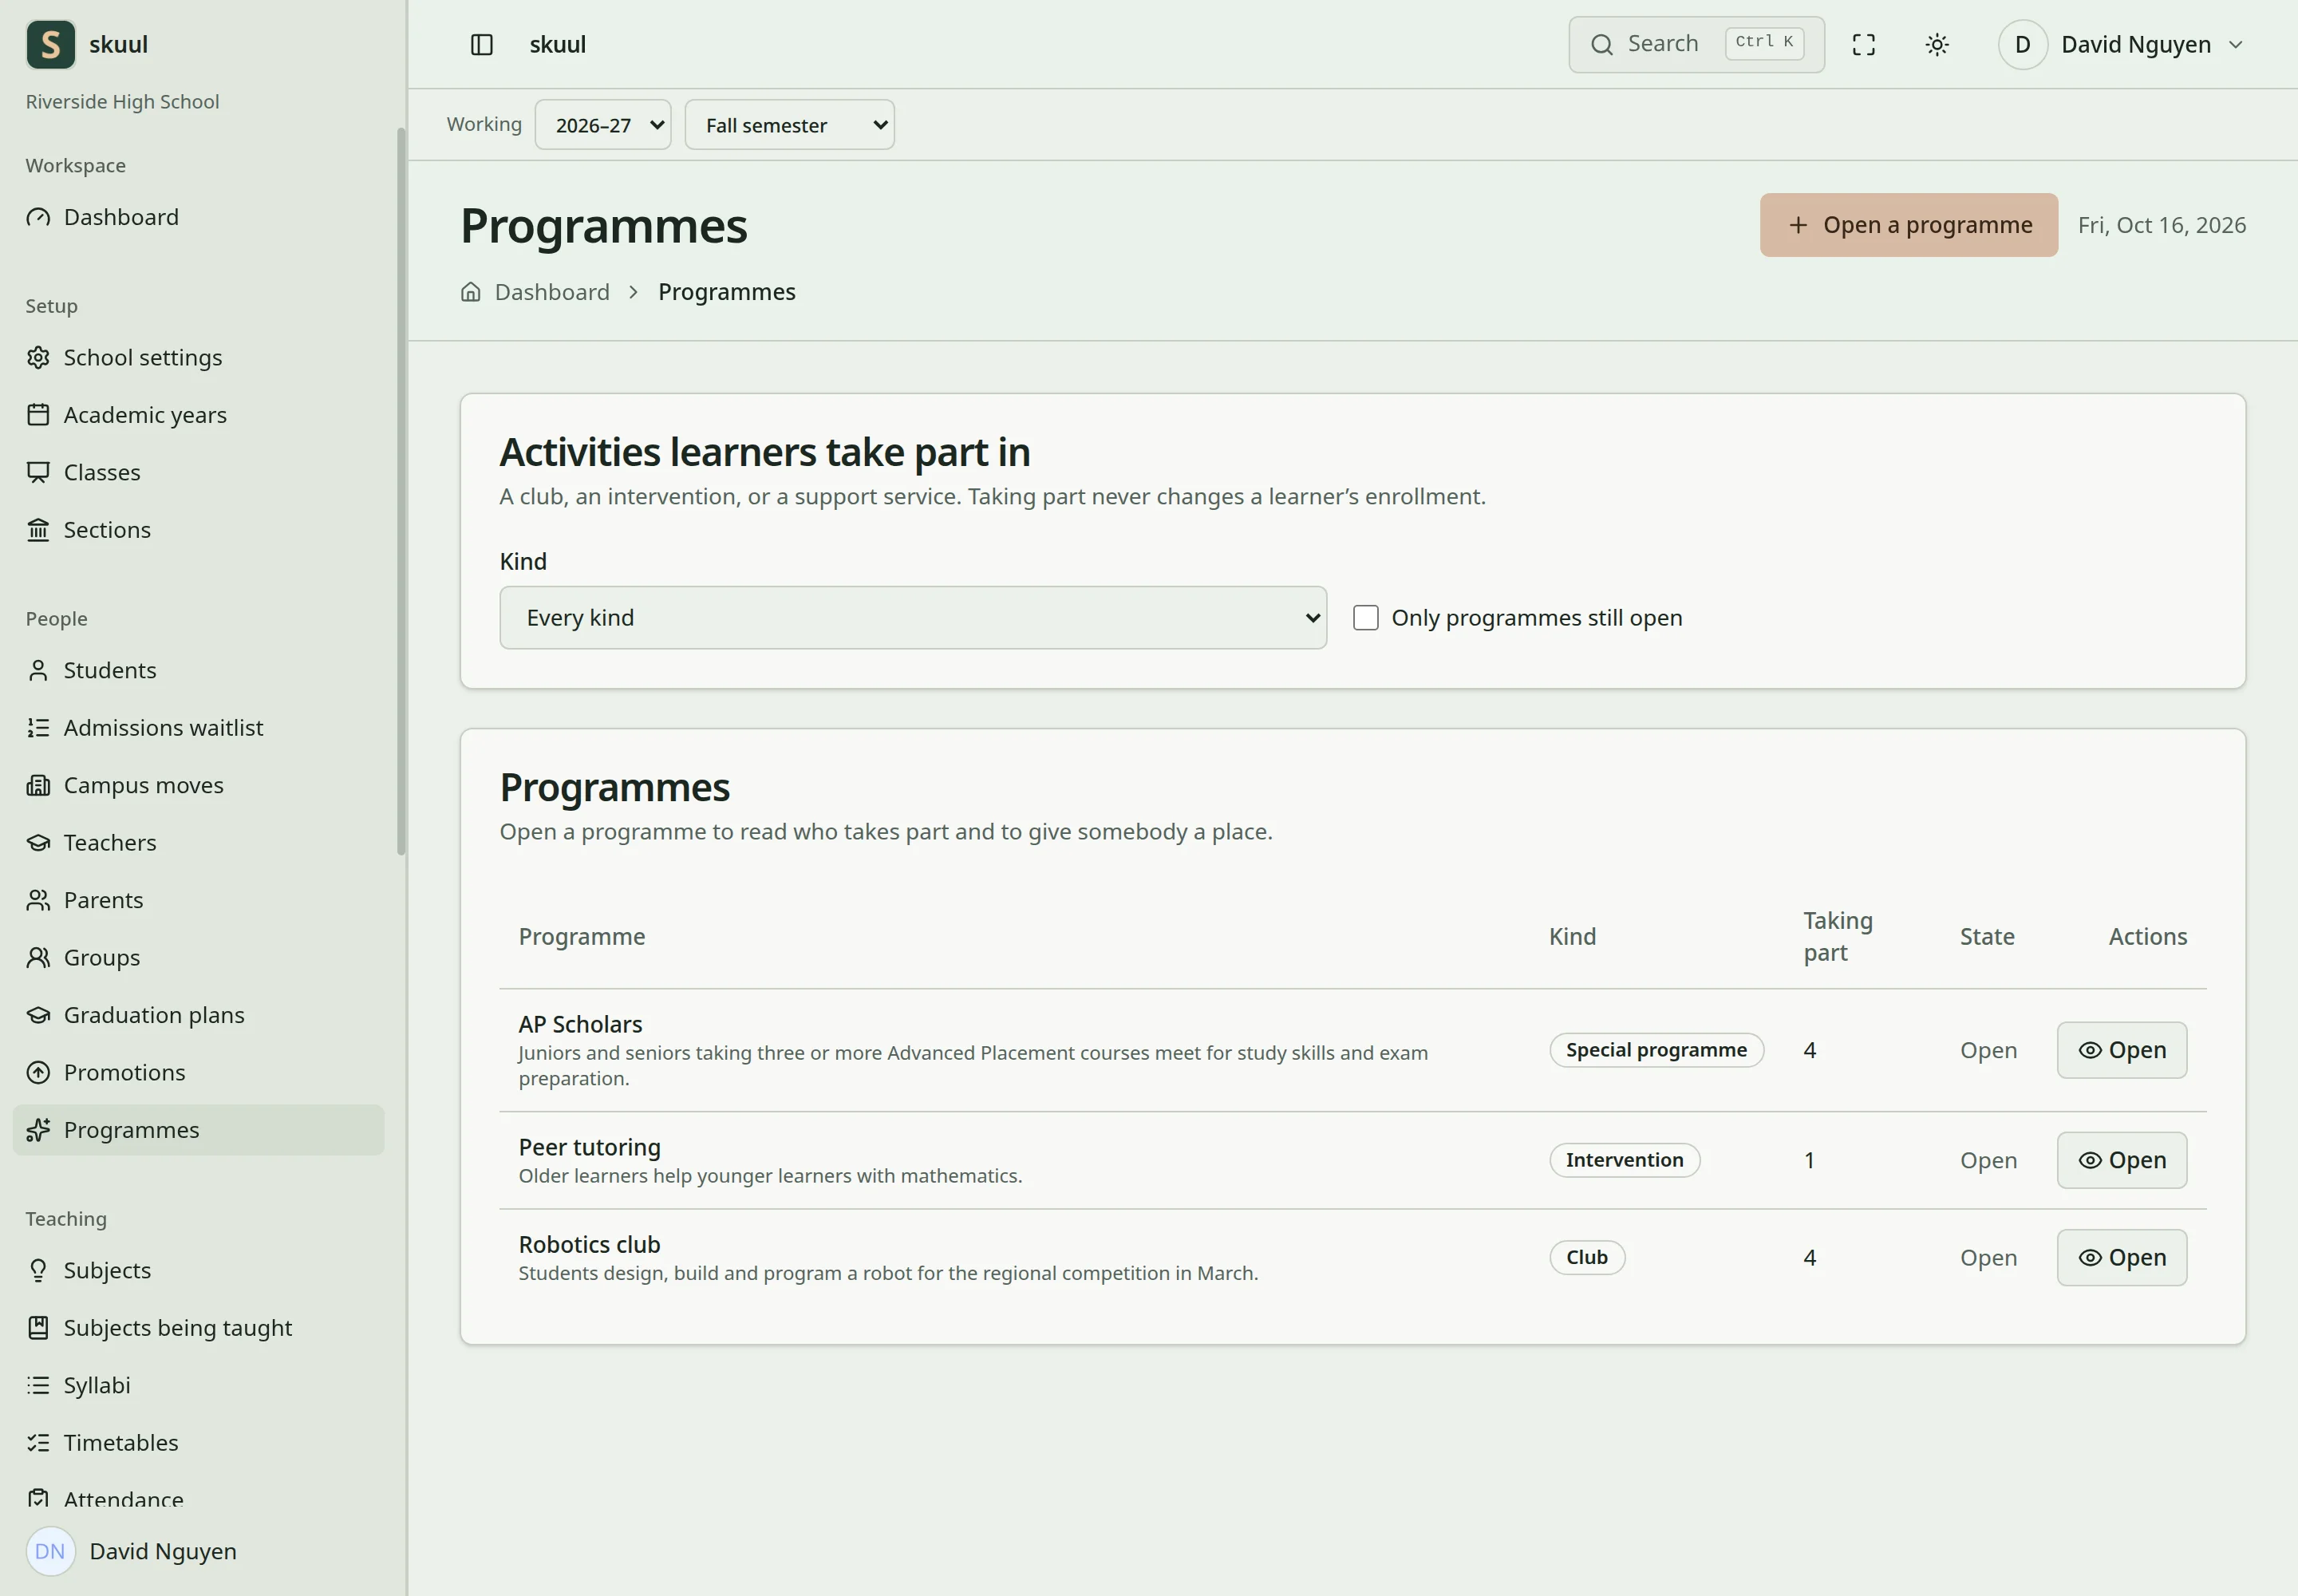Click the Dashboard breadcrumb link
Image resolution: width=2298 pixels, height=1596 pixels.
pyautogui.click(x=552, y=292)
